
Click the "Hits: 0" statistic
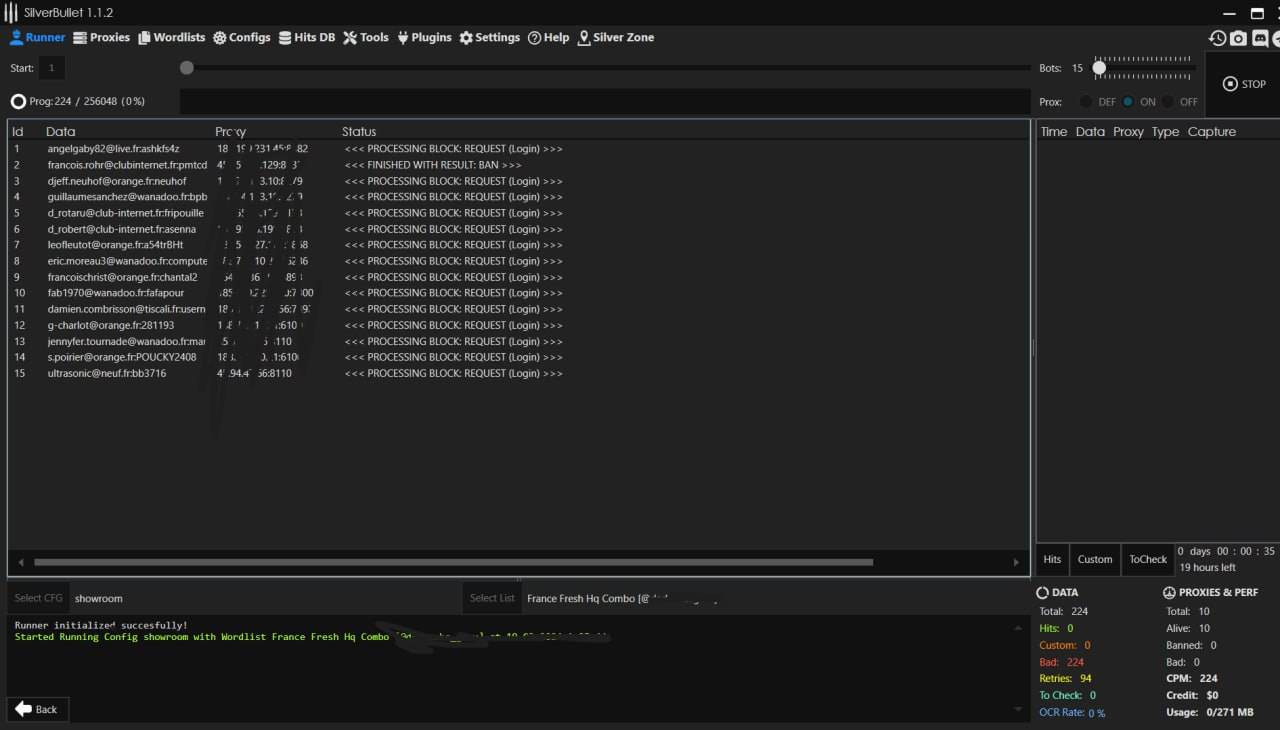coord(1056,628)
